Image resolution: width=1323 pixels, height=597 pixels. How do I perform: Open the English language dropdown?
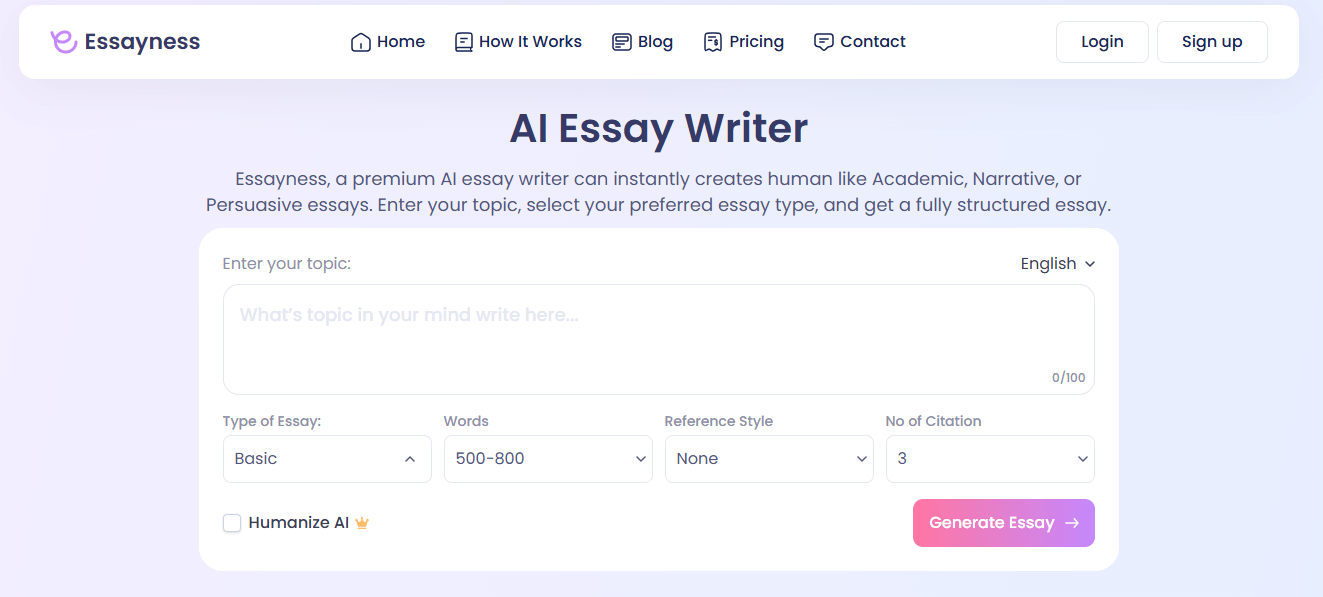pyautogui.click(x=1057, y=263)
